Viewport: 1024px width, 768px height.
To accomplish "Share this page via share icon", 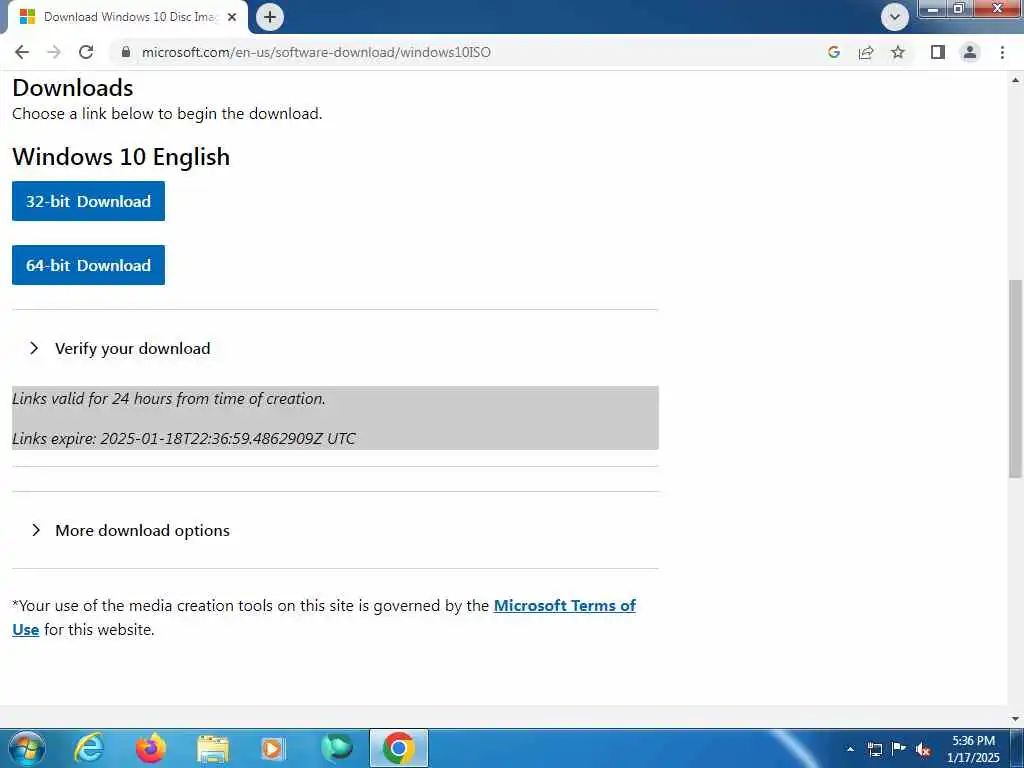I will [866, 52].
